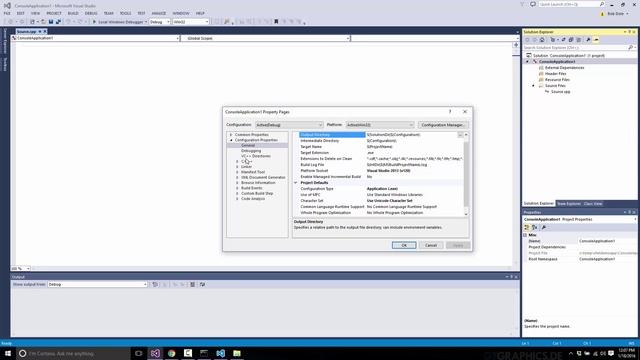Screen dimensions: 640x360
Task: Open the Debug solution configuration dropdown
Action: tap(160, 22)
